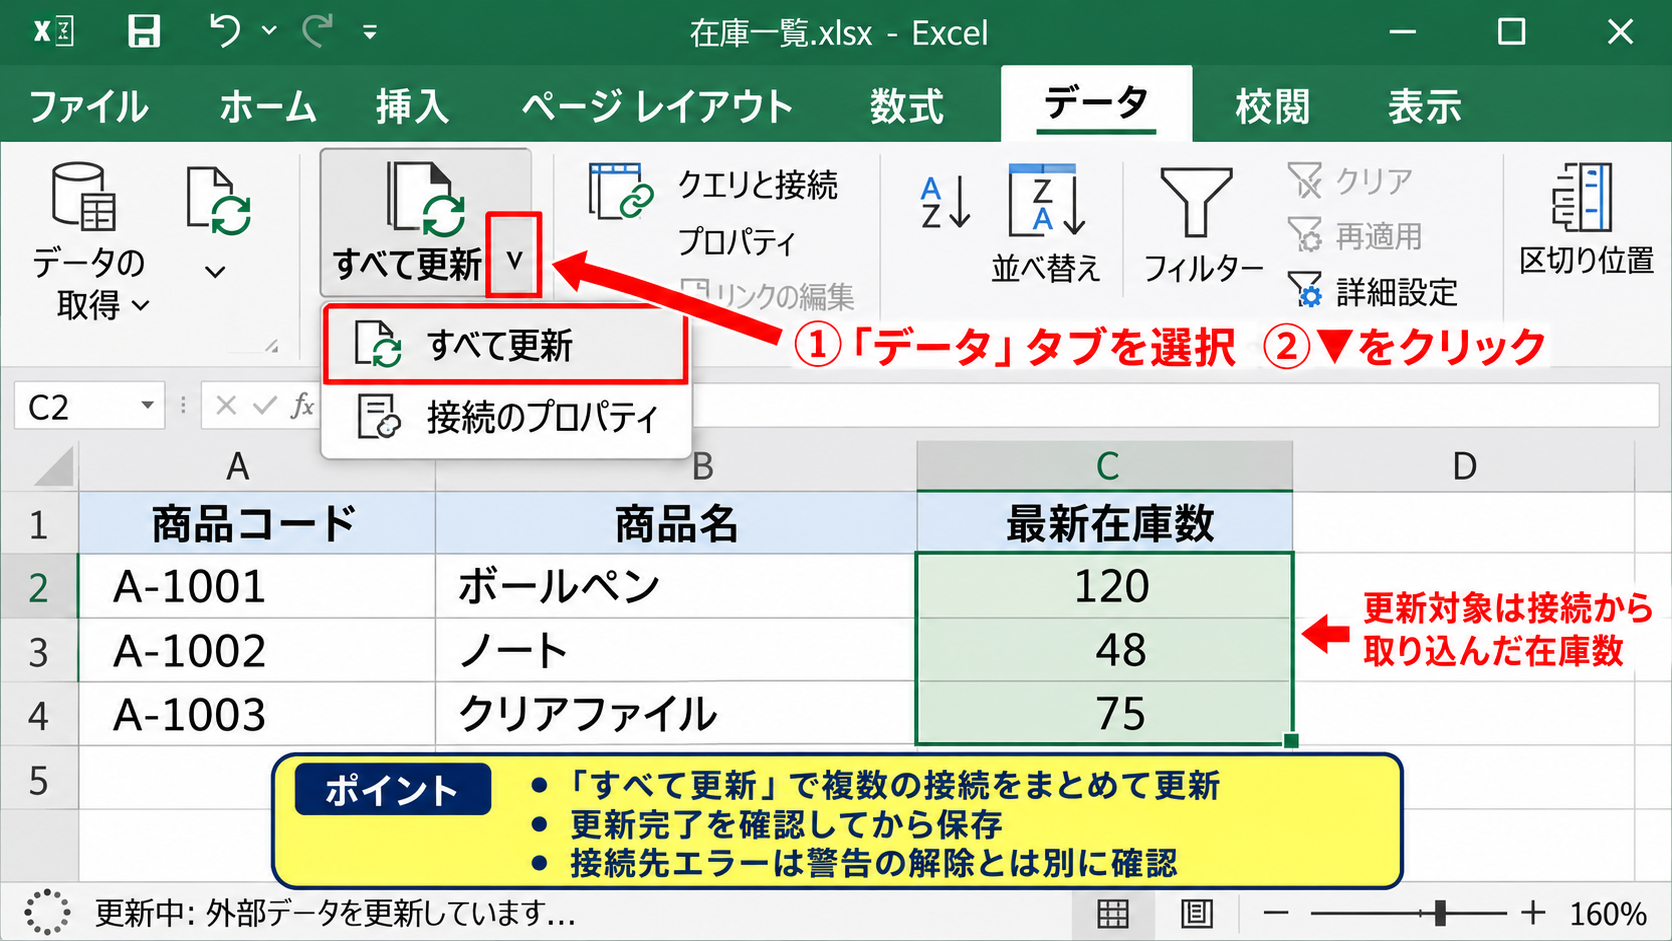Toggle the フィルター funnel button
The height and width of the screenshot is (941, 1672).
click(1202, 226)
